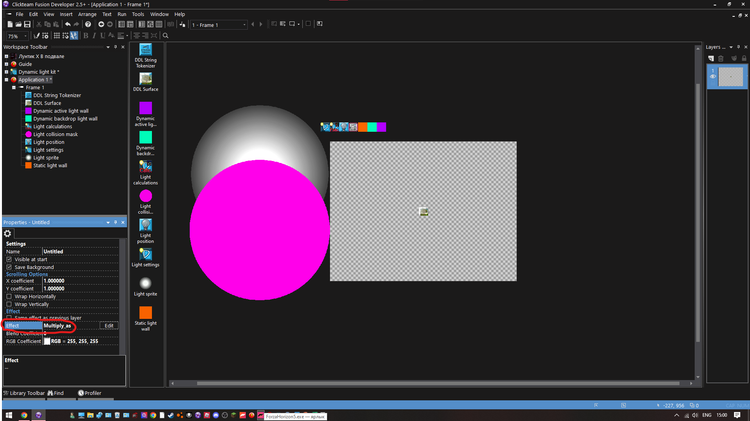Select DDL Surface object in object bar
This screenshot has width=750, height=421.
[145, 82]
